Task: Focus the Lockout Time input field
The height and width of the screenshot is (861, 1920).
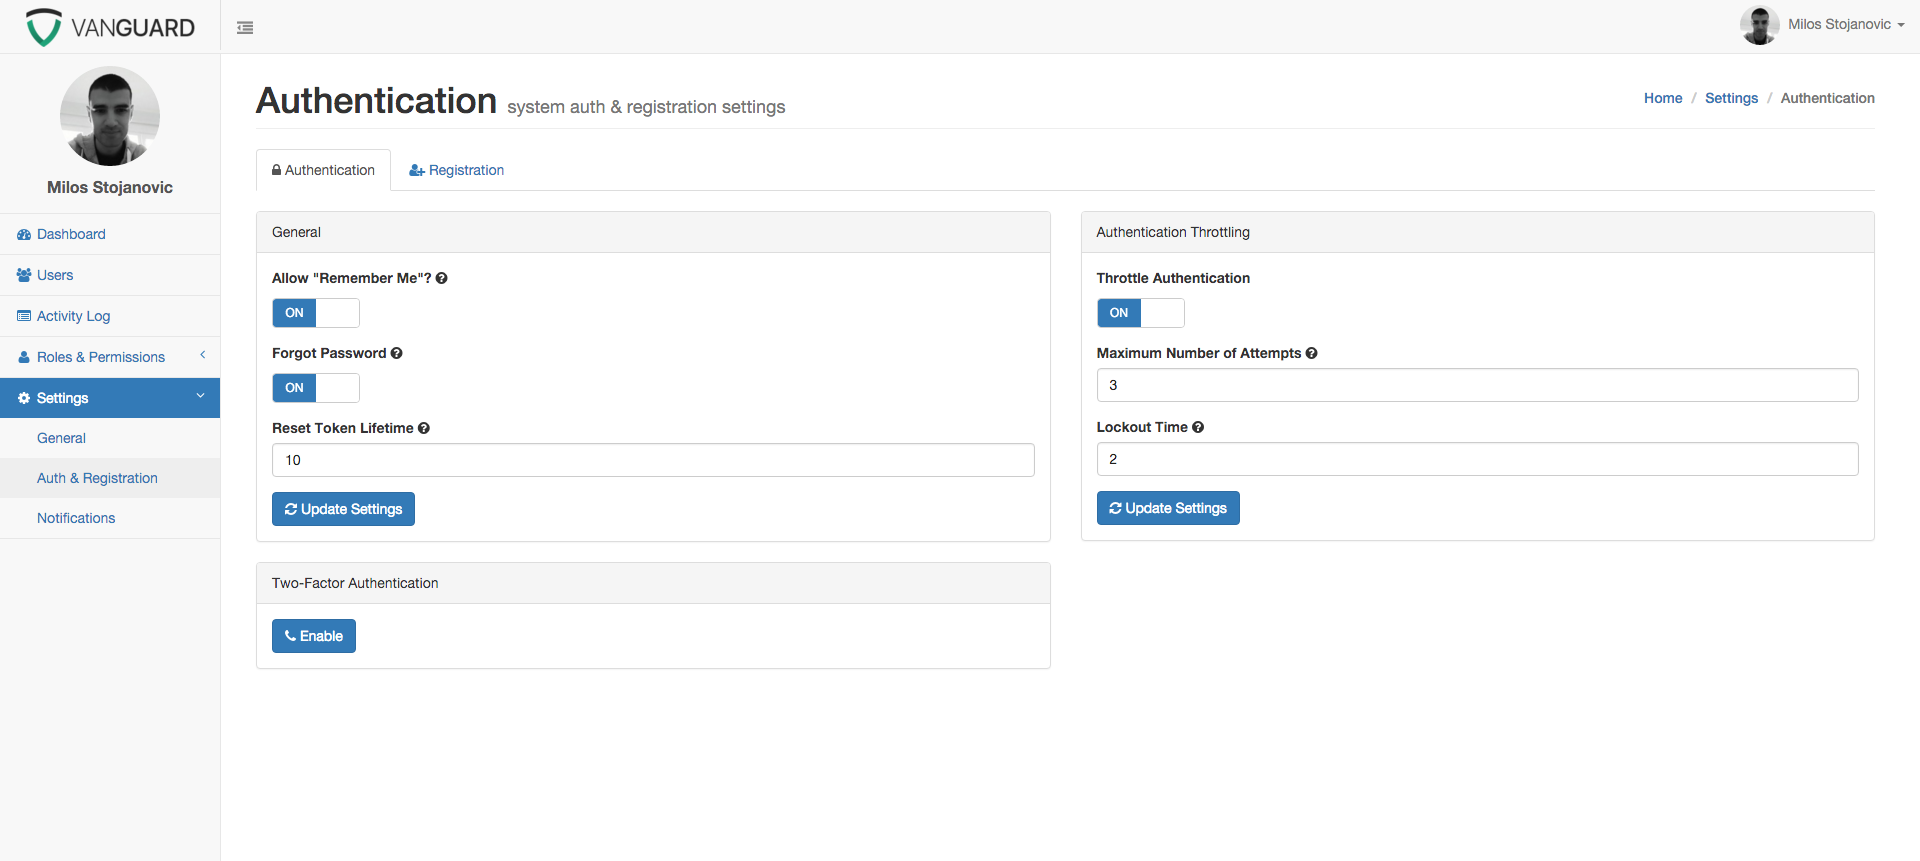Action: point(1477,459)
